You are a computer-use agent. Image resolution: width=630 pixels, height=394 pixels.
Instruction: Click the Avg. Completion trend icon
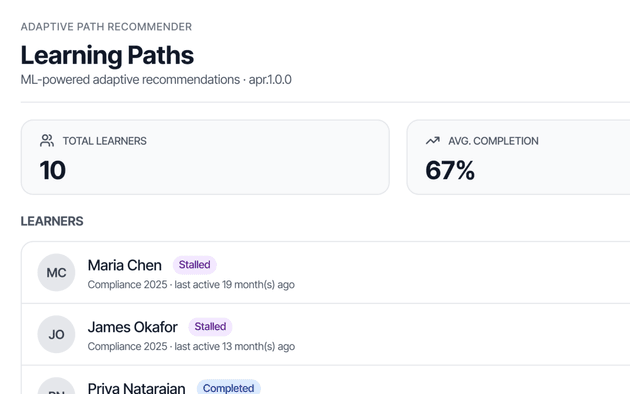pyautogui.click(x=433, y=141)
